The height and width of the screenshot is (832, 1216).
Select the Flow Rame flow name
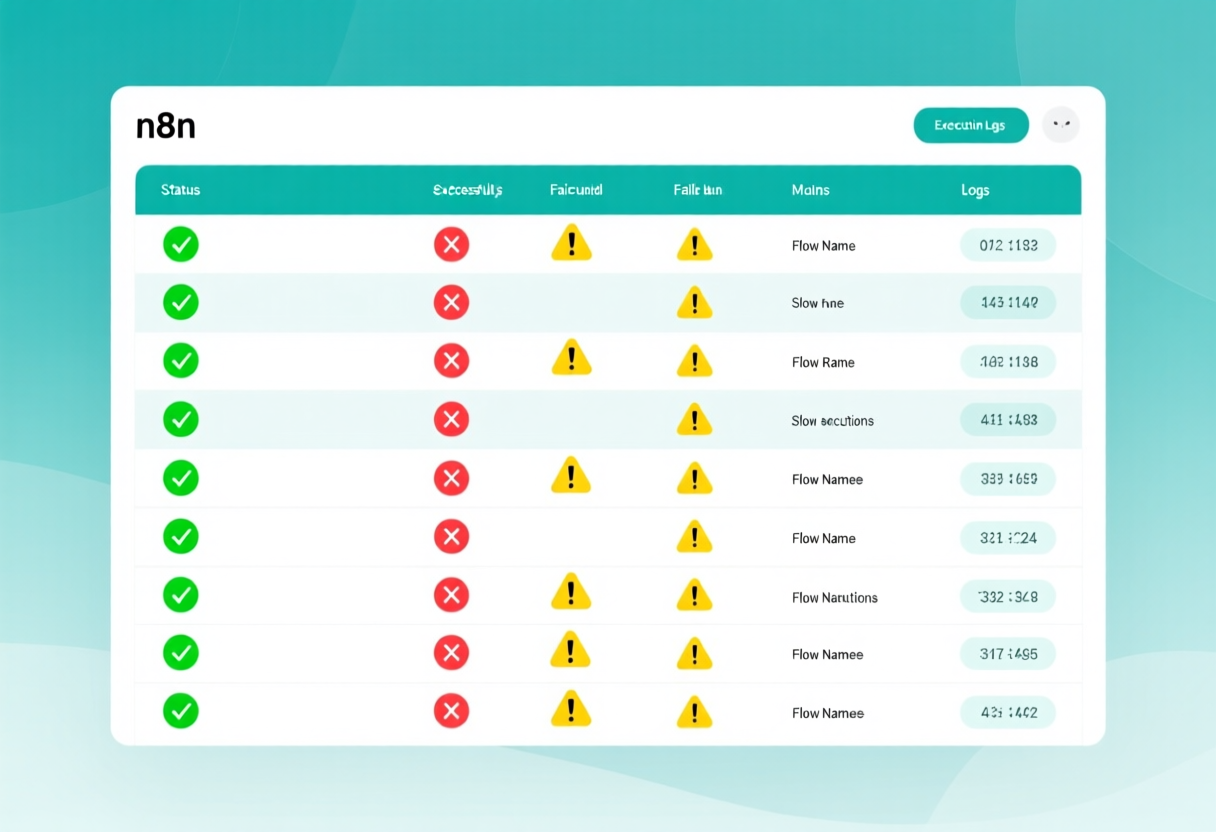pos(823,362)
